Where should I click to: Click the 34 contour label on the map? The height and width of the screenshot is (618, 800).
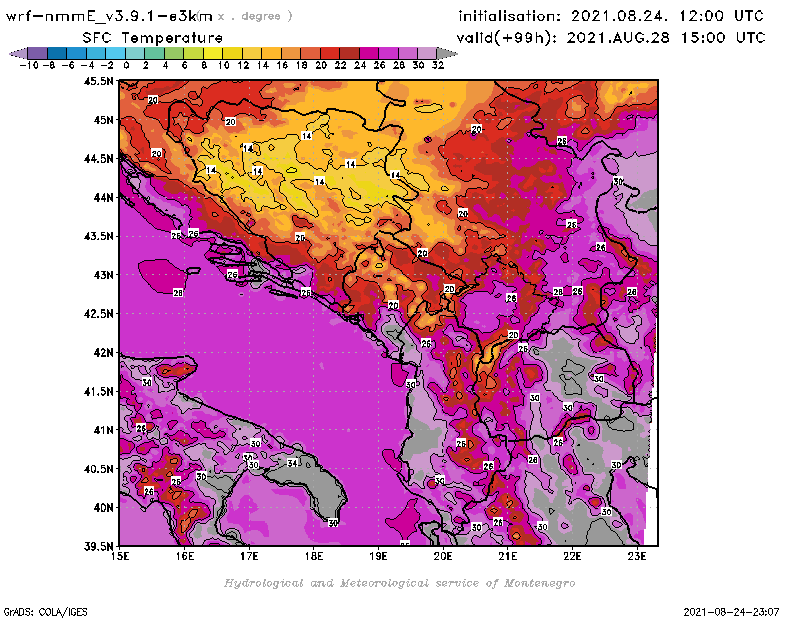(292, 463)
